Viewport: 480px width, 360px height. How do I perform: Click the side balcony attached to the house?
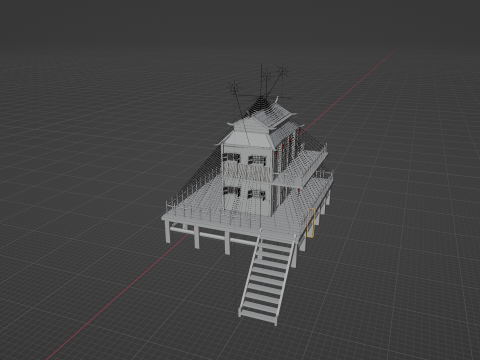tap(300, 167)
